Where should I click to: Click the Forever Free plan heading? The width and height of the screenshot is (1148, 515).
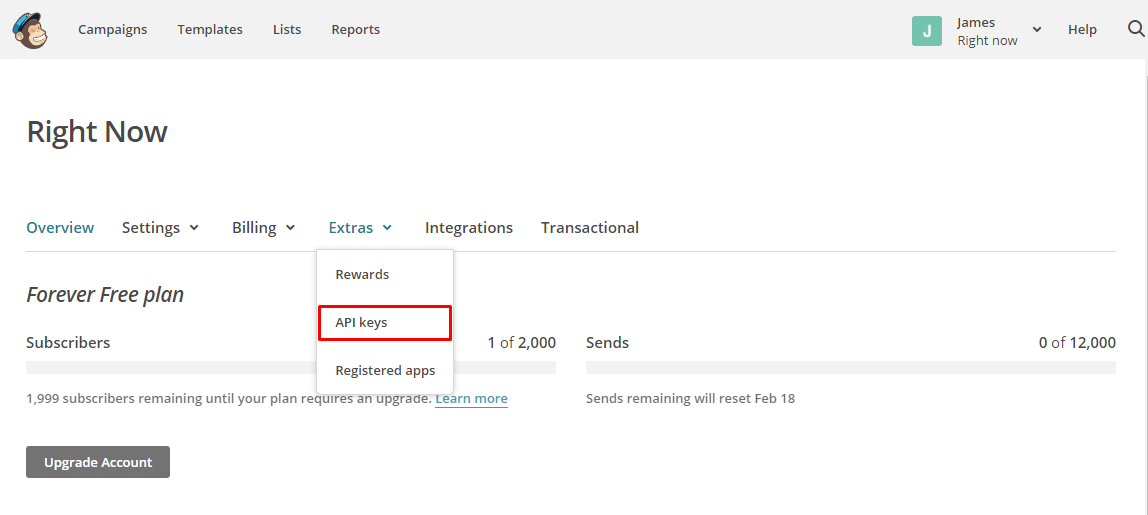point(105,295)
